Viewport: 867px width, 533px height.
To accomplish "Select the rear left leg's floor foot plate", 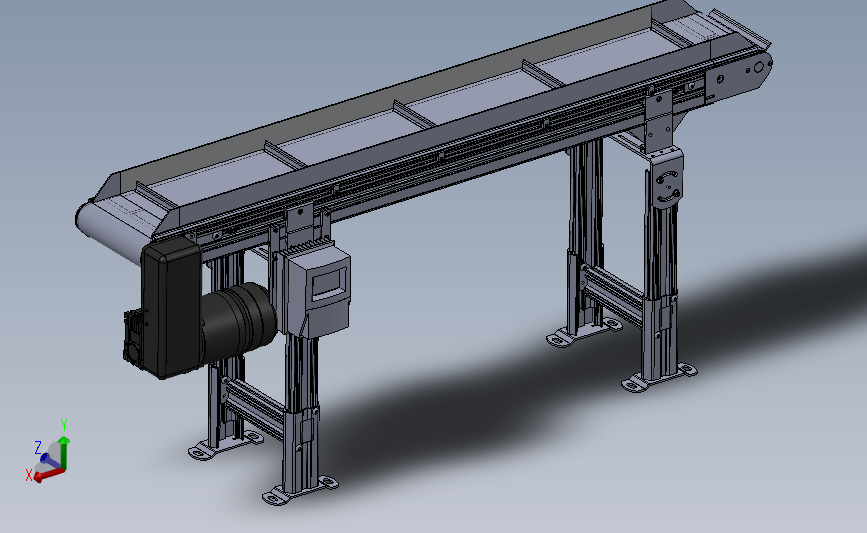I will tap(226, 445).
